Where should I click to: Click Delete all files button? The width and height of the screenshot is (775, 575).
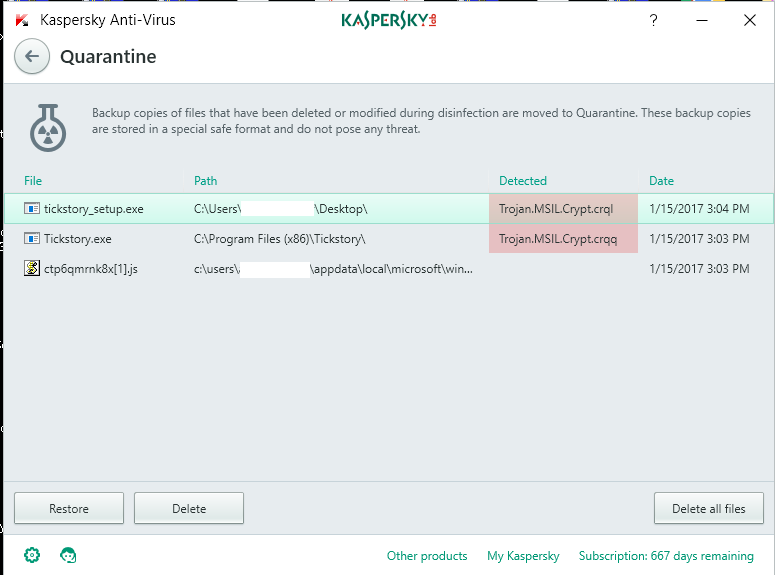709,508
